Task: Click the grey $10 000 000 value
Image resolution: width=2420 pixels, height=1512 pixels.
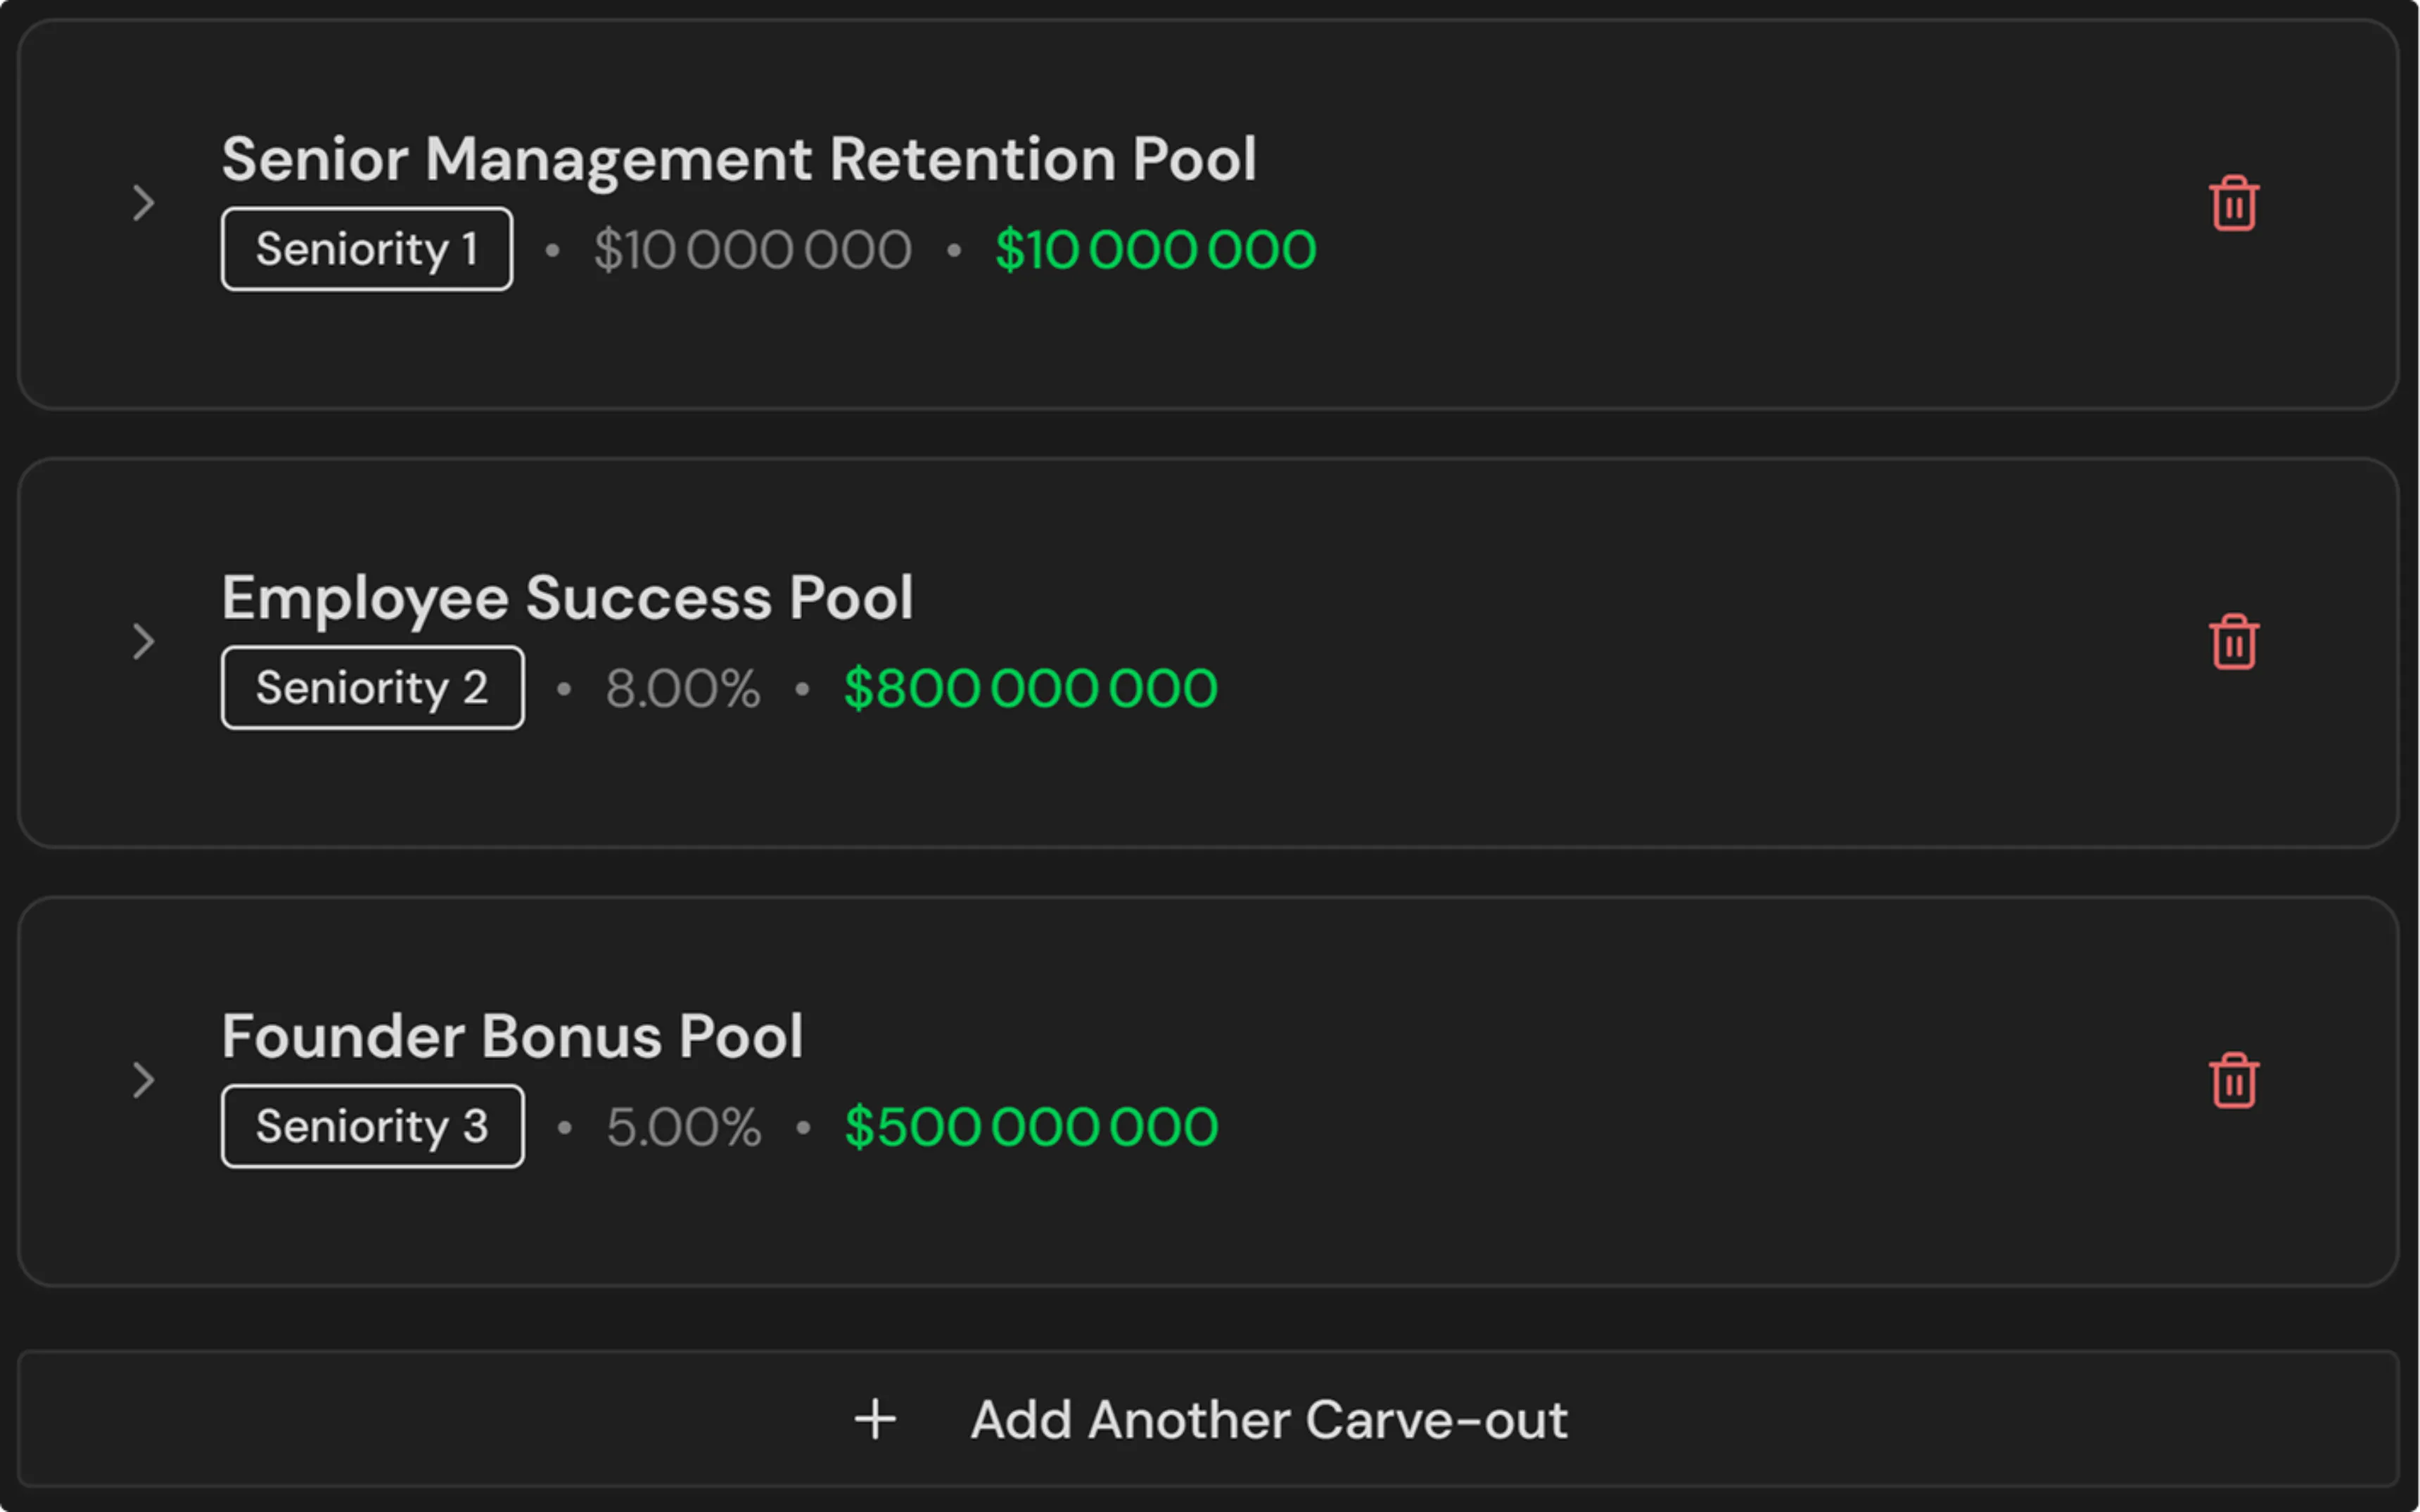Action: (x=752, y=250)
